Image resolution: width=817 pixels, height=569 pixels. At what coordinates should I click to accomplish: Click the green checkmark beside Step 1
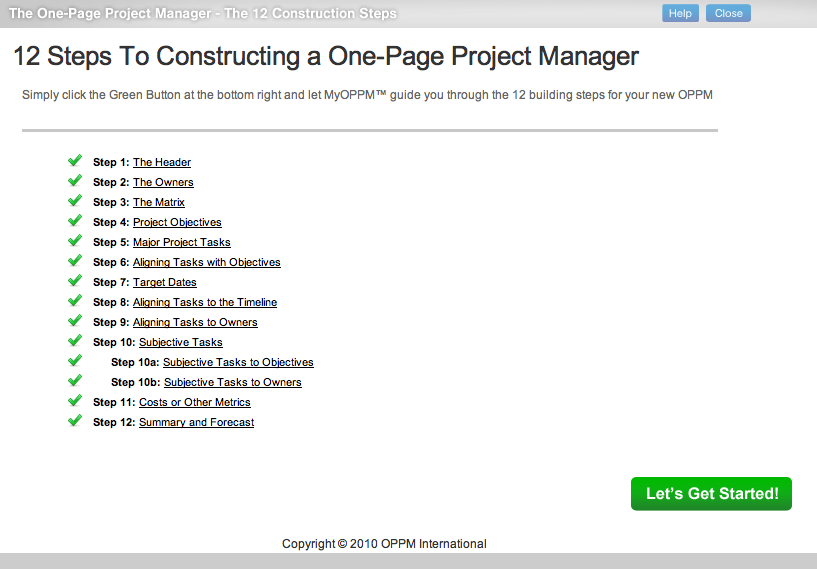click(x=75, y=160)
